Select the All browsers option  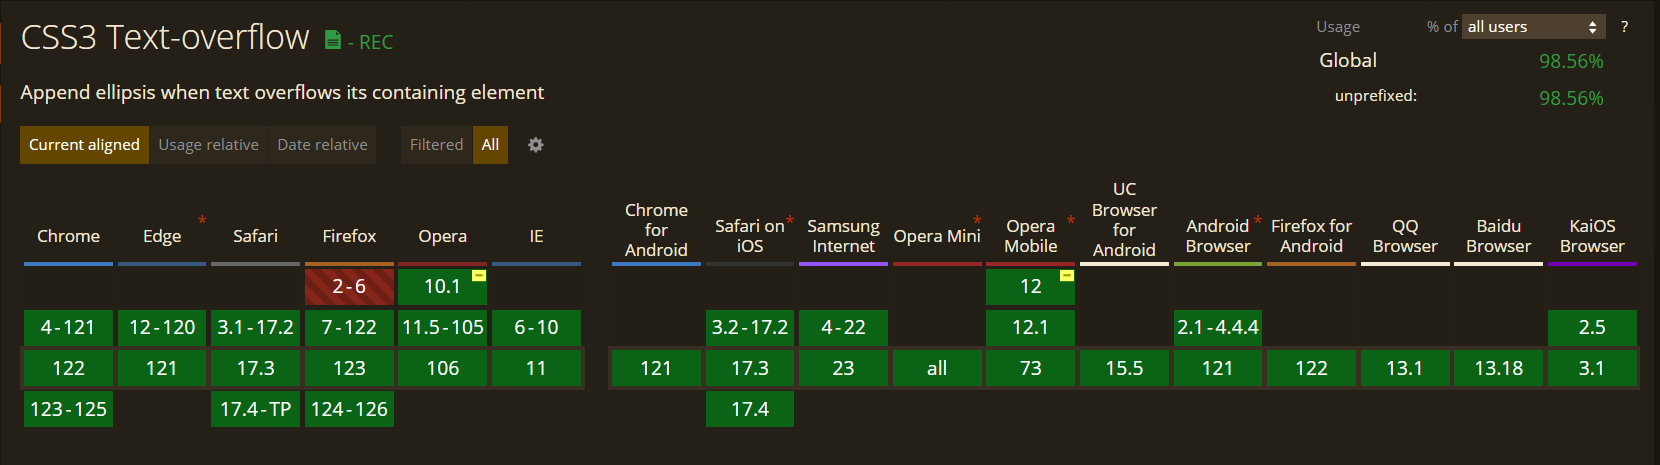pos(490,145)
